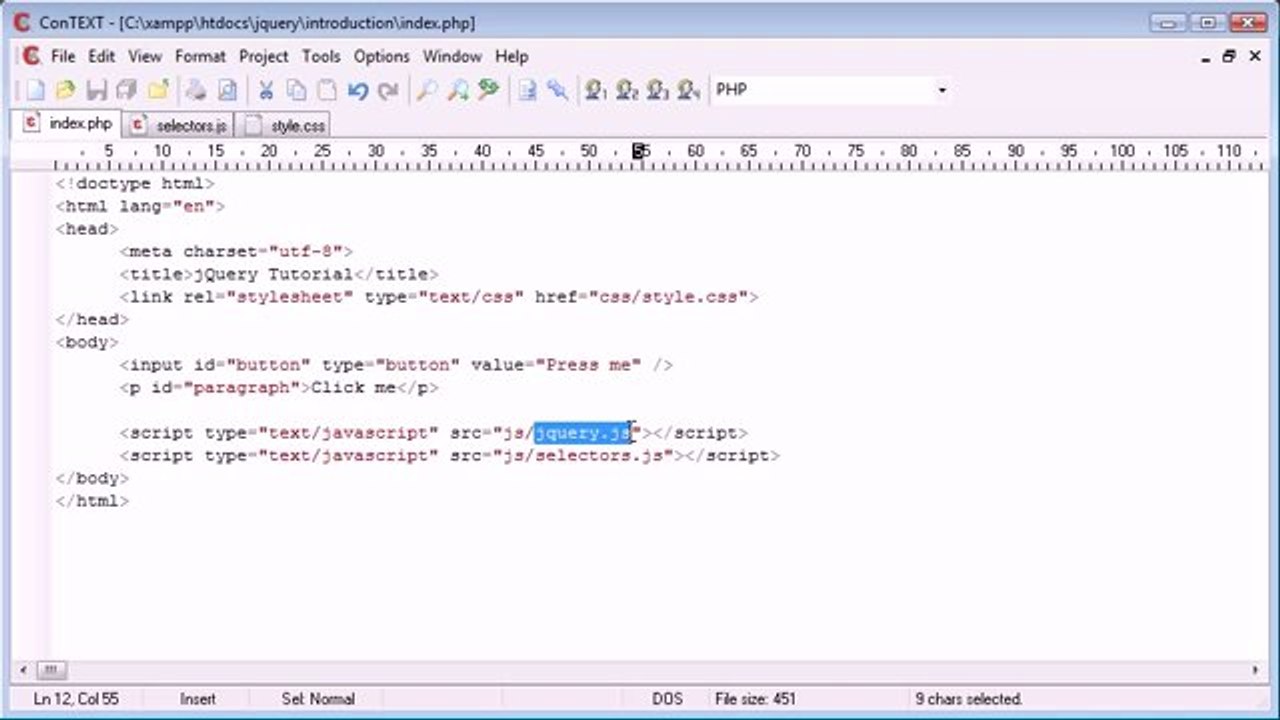Image resolution: width=1280 pixels, height=720 pixels.
Task: Open the File menu
Action: (63, 56)
